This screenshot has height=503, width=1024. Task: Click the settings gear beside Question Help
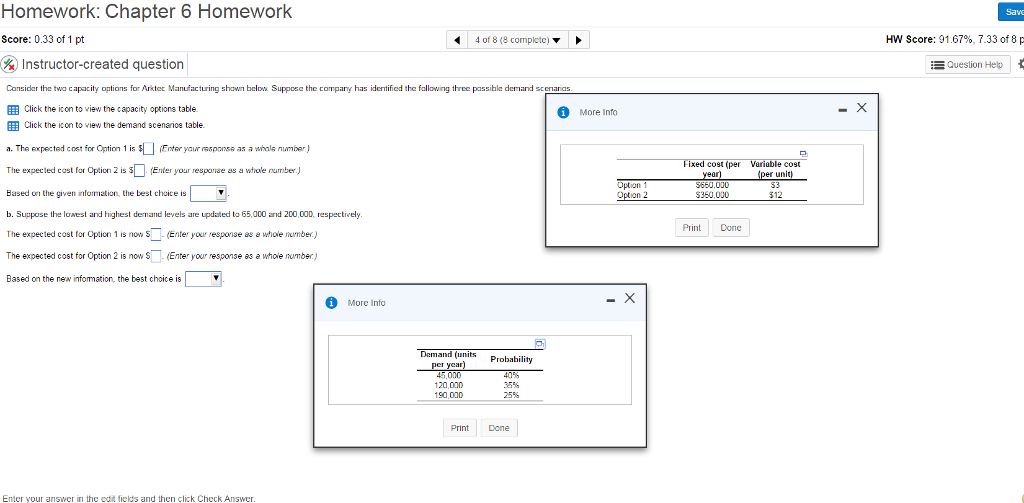point(1019,64)
